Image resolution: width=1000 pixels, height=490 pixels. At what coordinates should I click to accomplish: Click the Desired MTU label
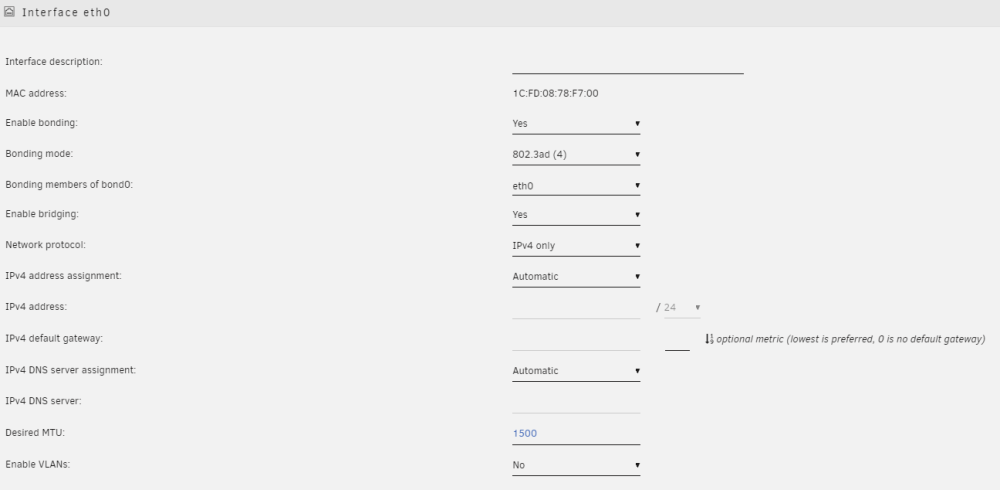(35, 433)
